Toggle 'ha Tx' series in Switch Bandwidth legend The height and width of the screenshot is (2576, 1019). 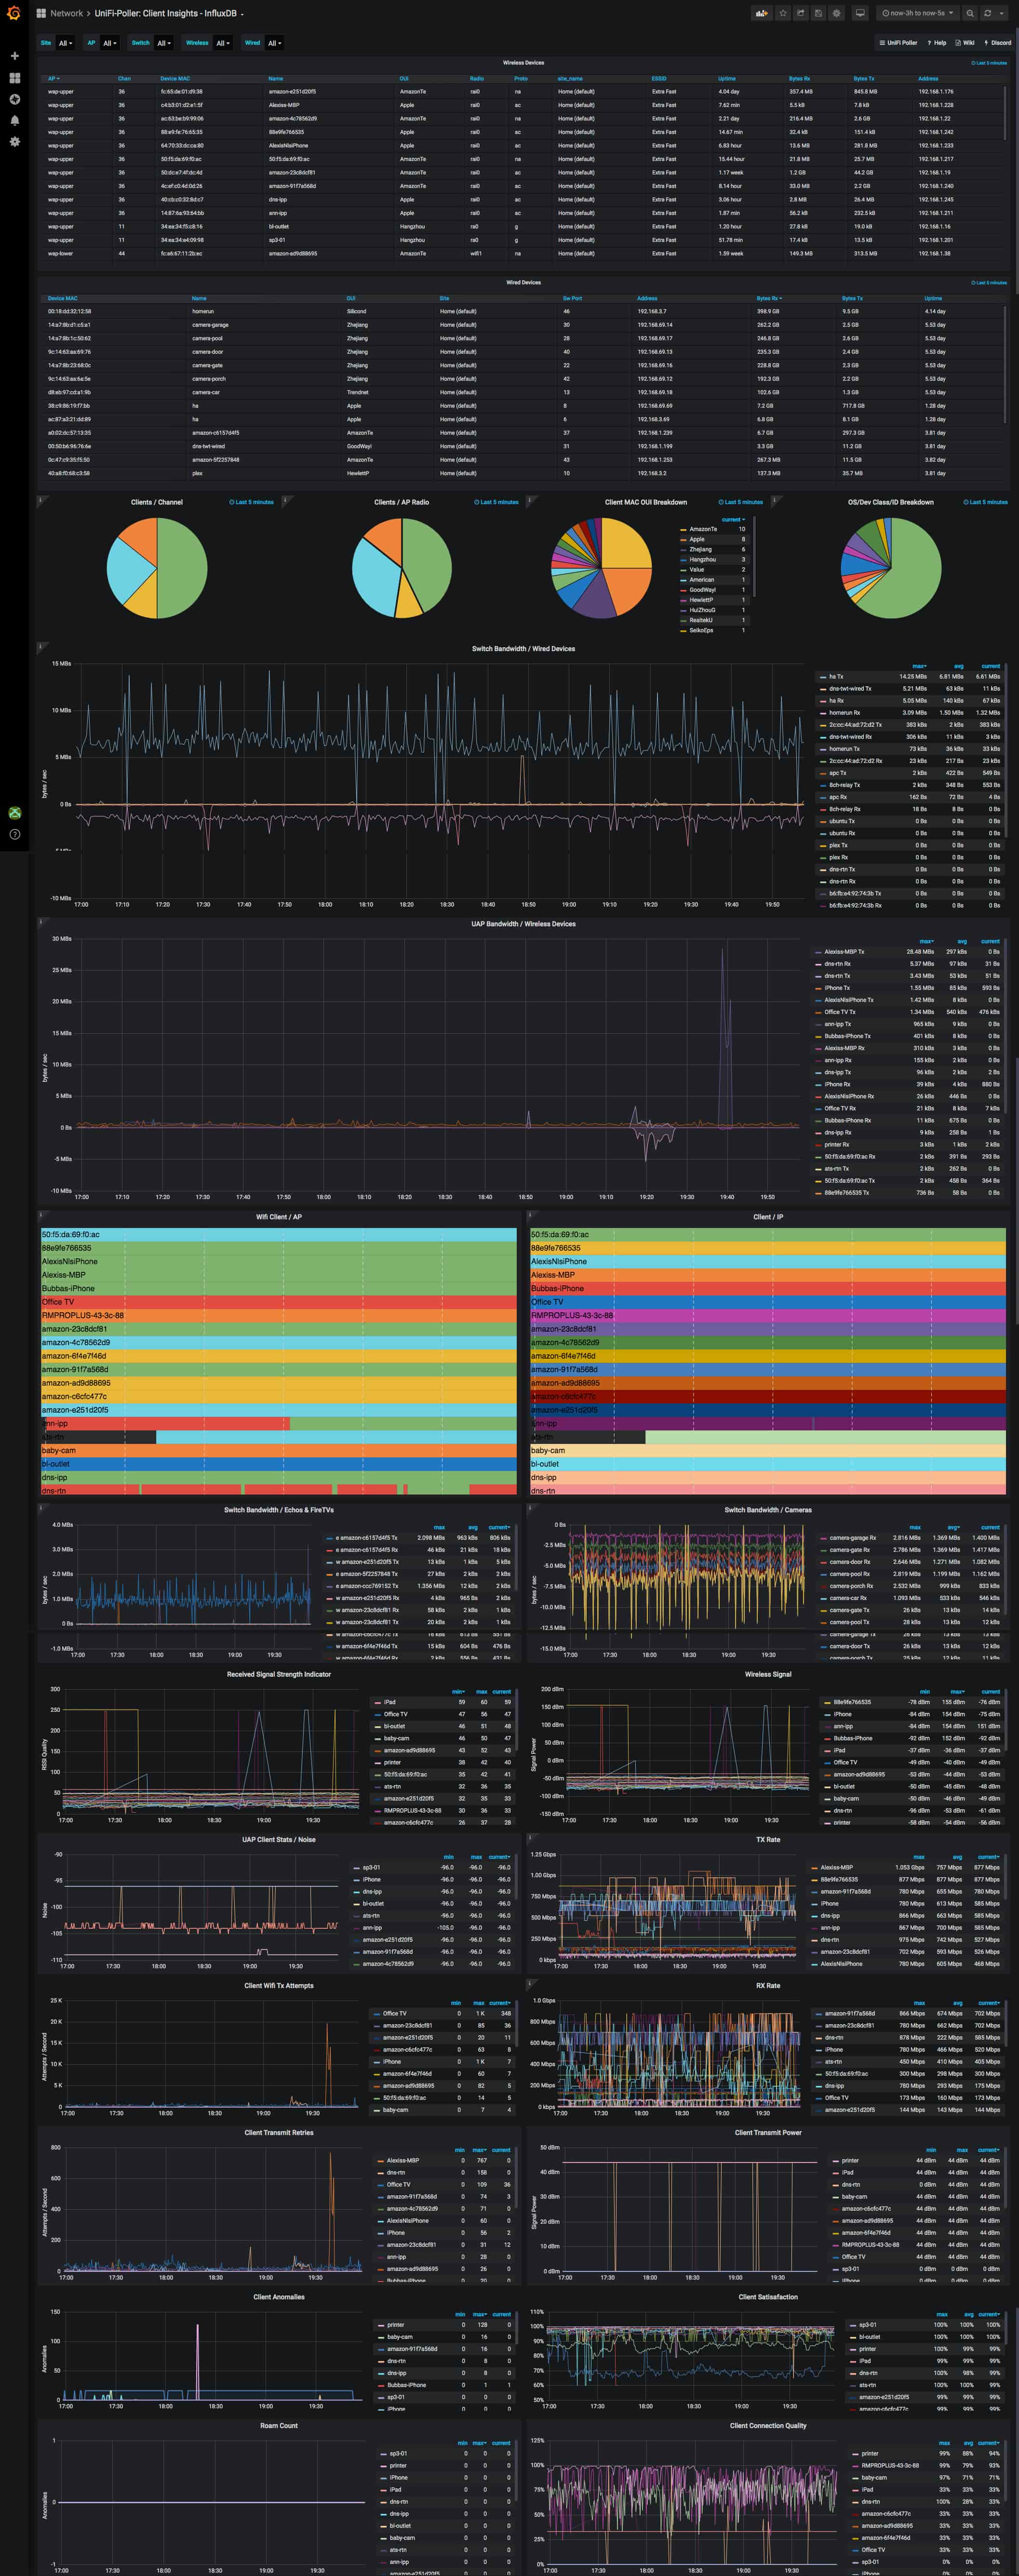point(835,676)
